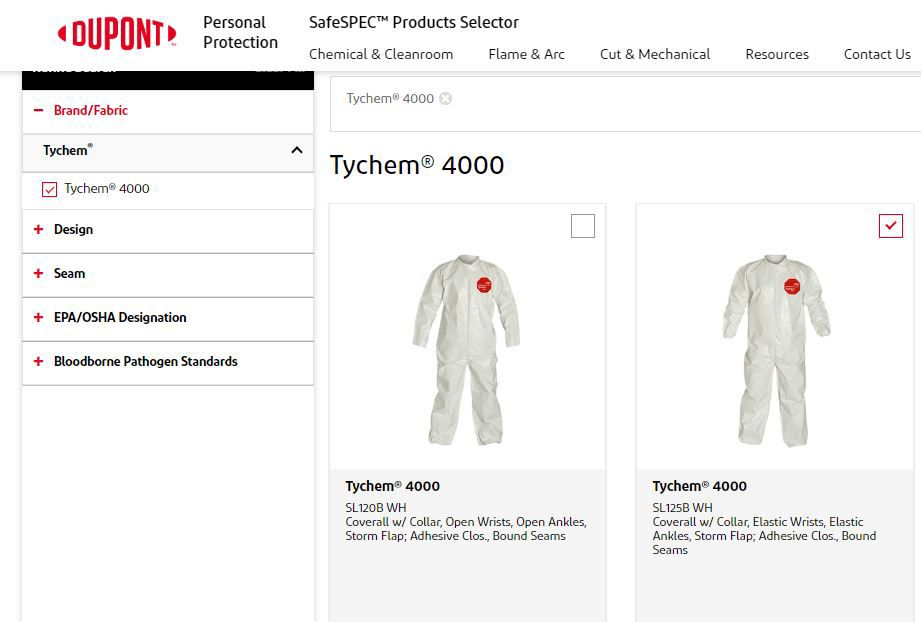Image resolution: width=921 pixels, height=622 pixels.
Task: Select the SL120B WH compare checkbox
Action: [582, 226]
